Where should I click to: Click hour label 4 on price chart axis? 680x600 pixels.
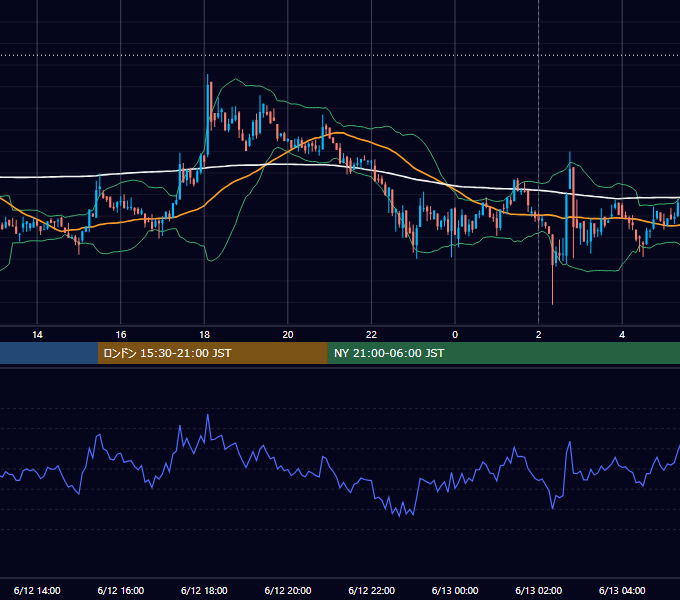(622, 335)
